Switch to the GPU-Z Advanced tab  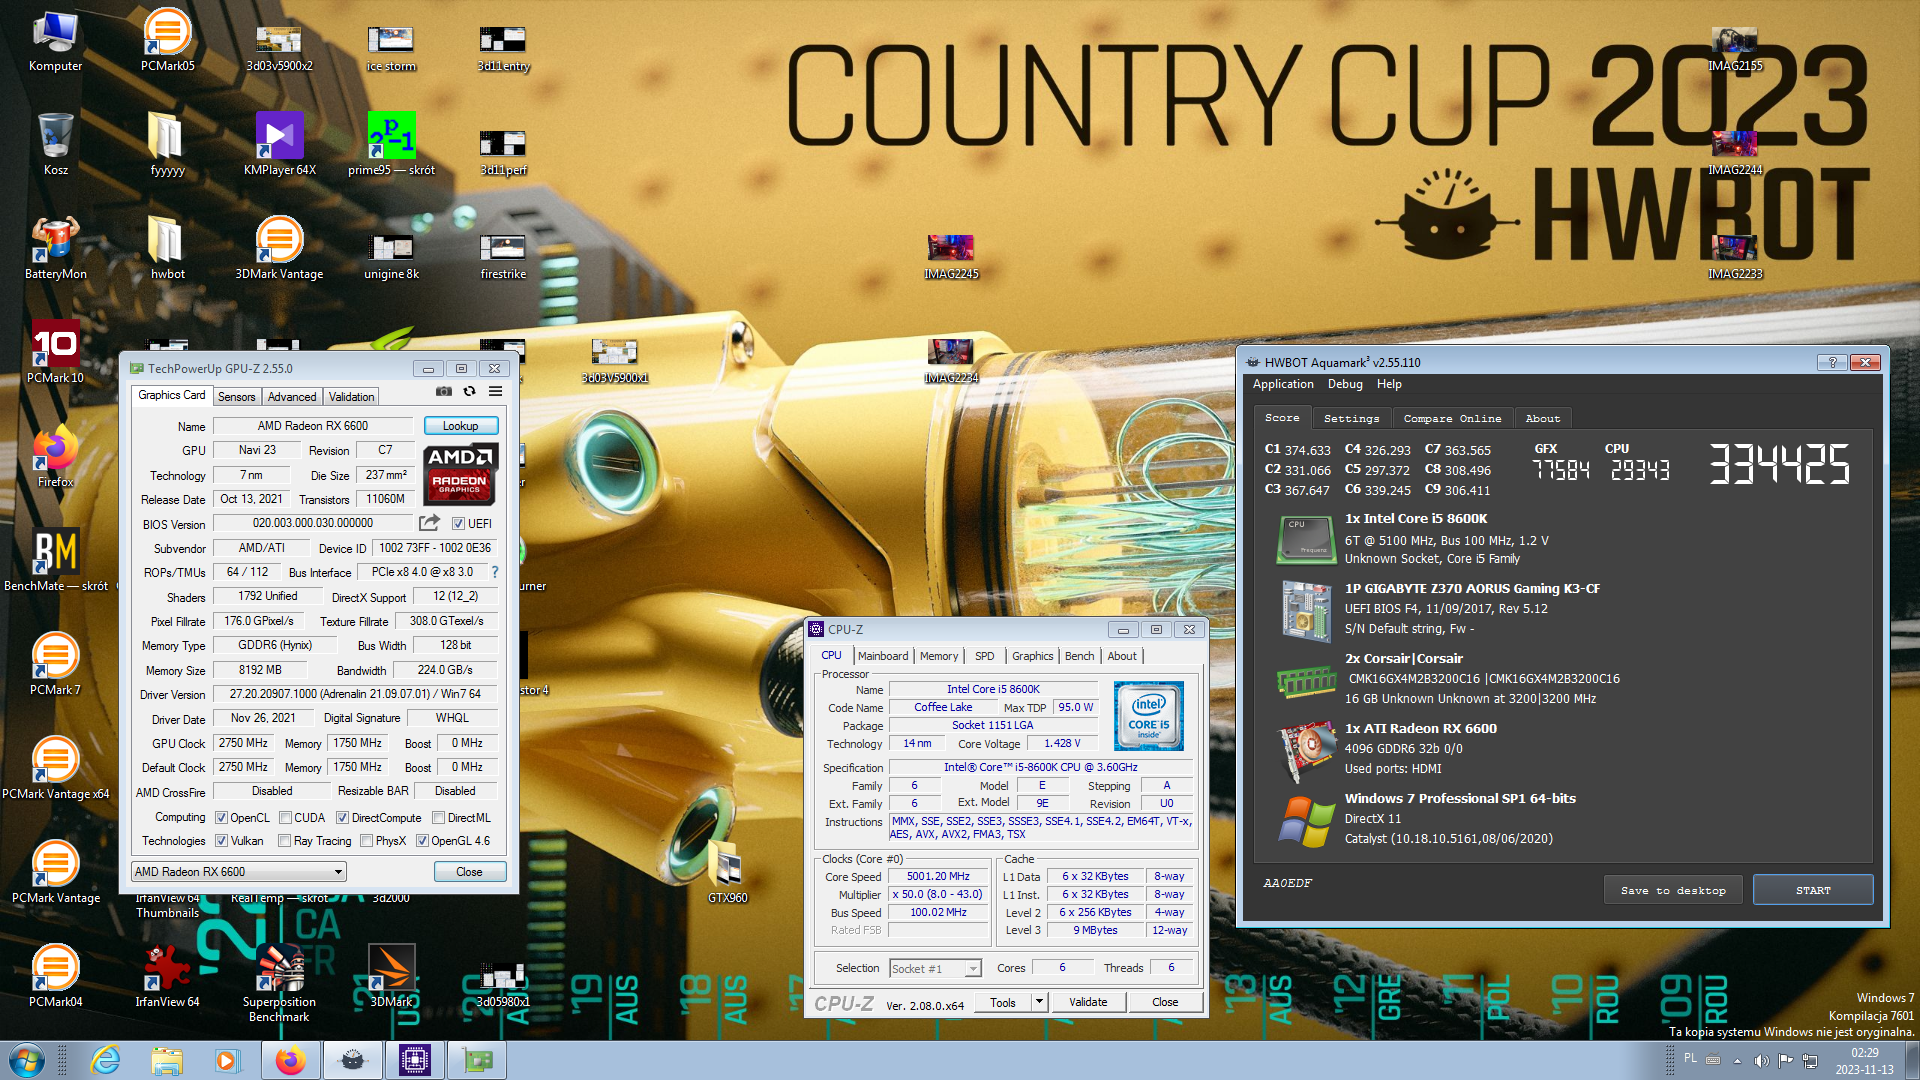click(x=292, y=397)
